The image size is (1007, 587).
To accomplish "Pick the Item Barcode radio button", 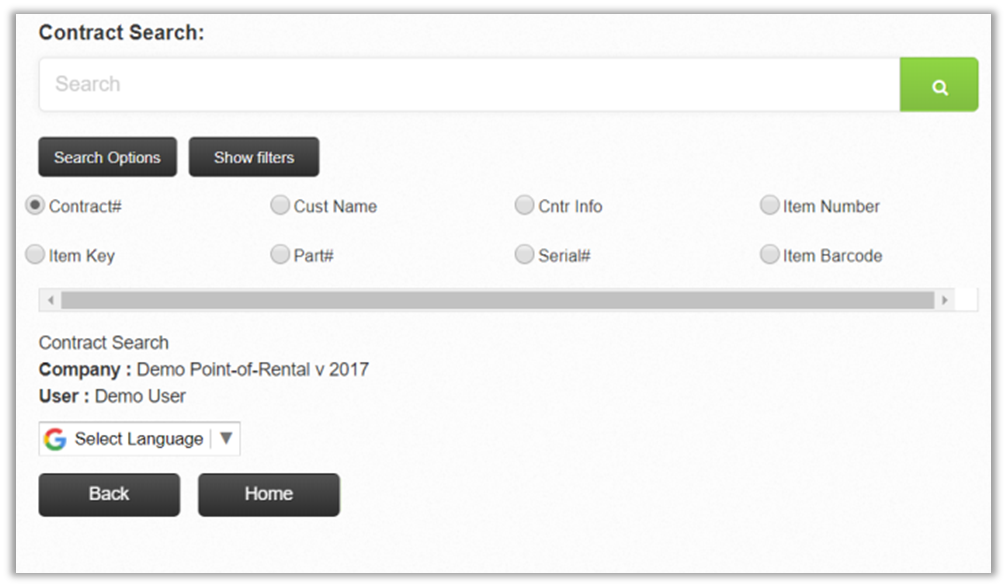I will click(x=769, y=255).
